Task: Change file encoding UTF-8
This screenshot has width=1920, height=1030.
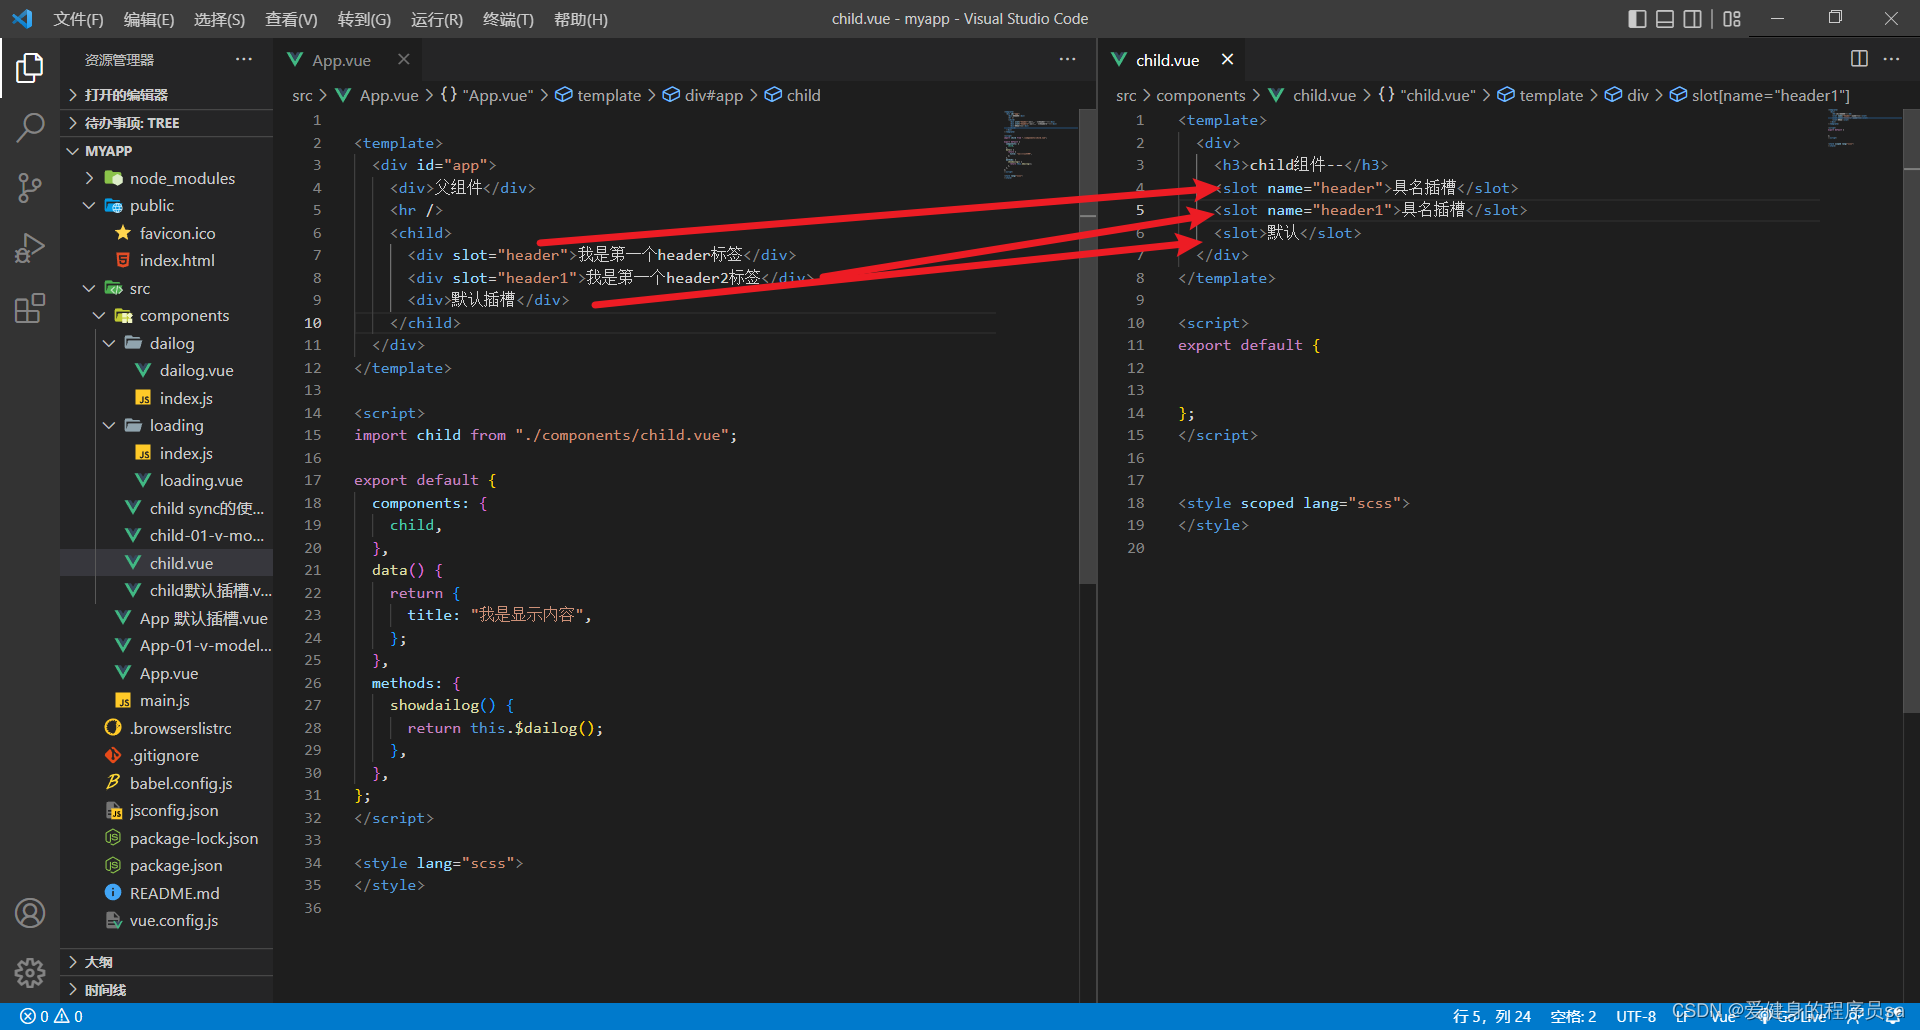Action: (1636, 1016)
